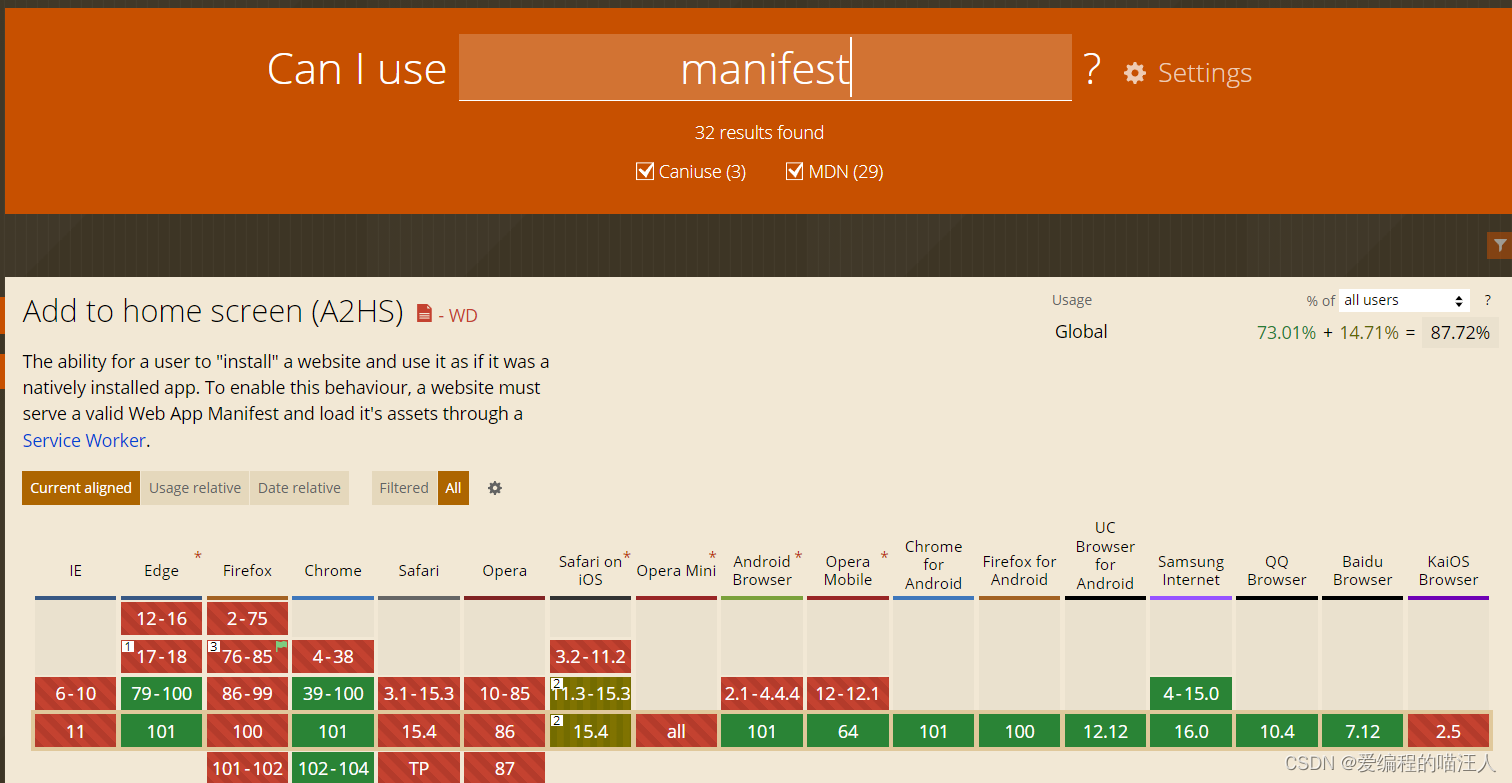Select Android Browser 2.1-4.4.4 cell

point(762,694)
